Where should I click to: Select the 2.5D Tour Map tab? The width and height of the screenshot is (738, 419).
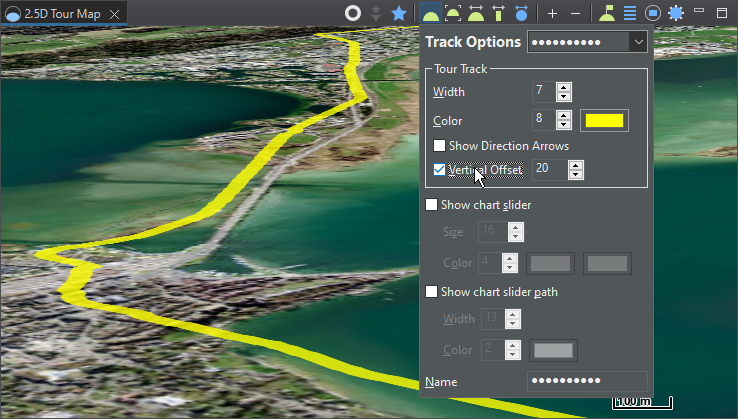pos(63,14)
